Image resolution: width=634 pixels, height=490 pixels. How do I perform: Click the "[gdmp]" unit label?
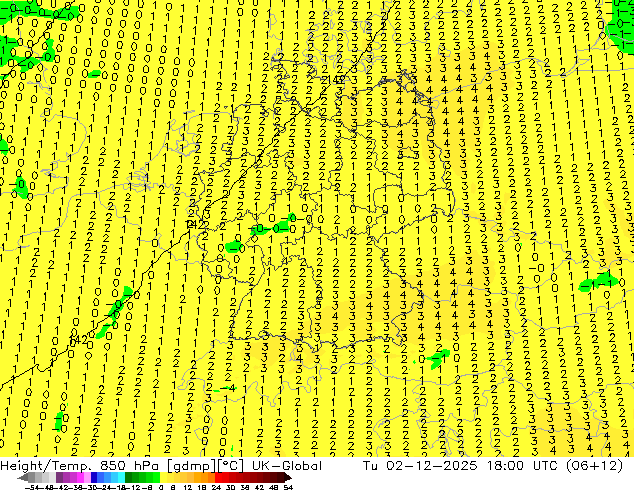191,466
